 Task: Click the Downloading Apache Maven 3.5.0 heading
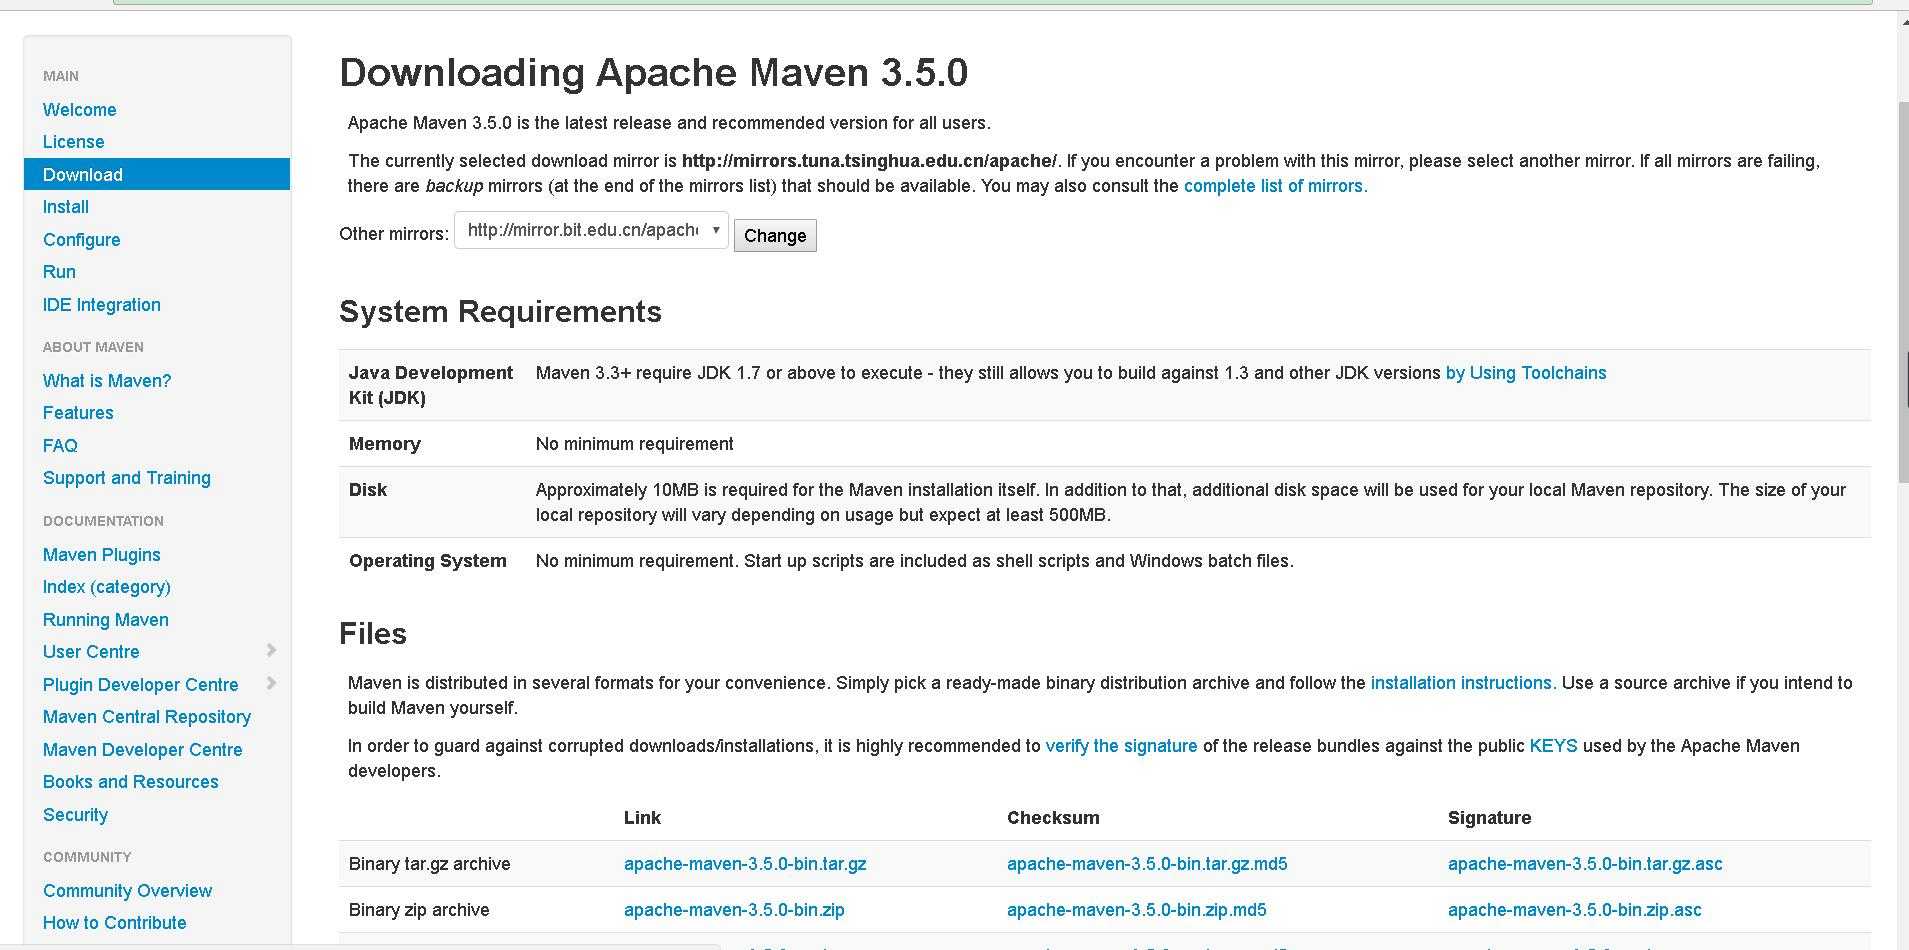(654, 73)
